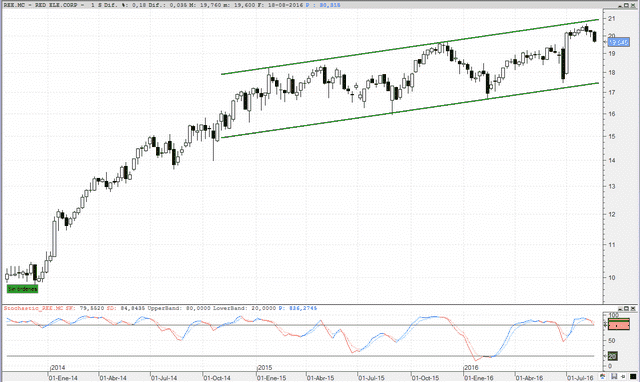This screenshot has width=640, height=382.
Task: Click the small pin icon in the bottom bar
Action: point(623,376)
